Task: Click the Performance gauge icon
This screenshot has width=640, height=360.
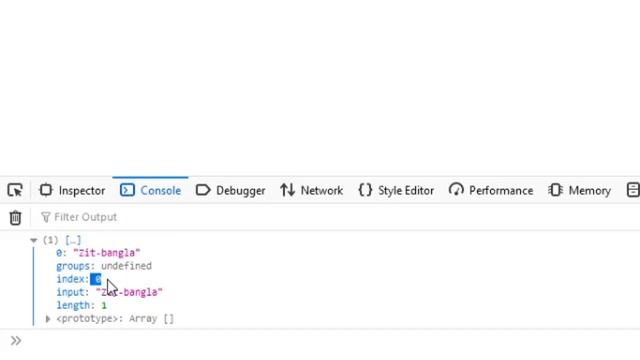Action: [x=456, y=190]
